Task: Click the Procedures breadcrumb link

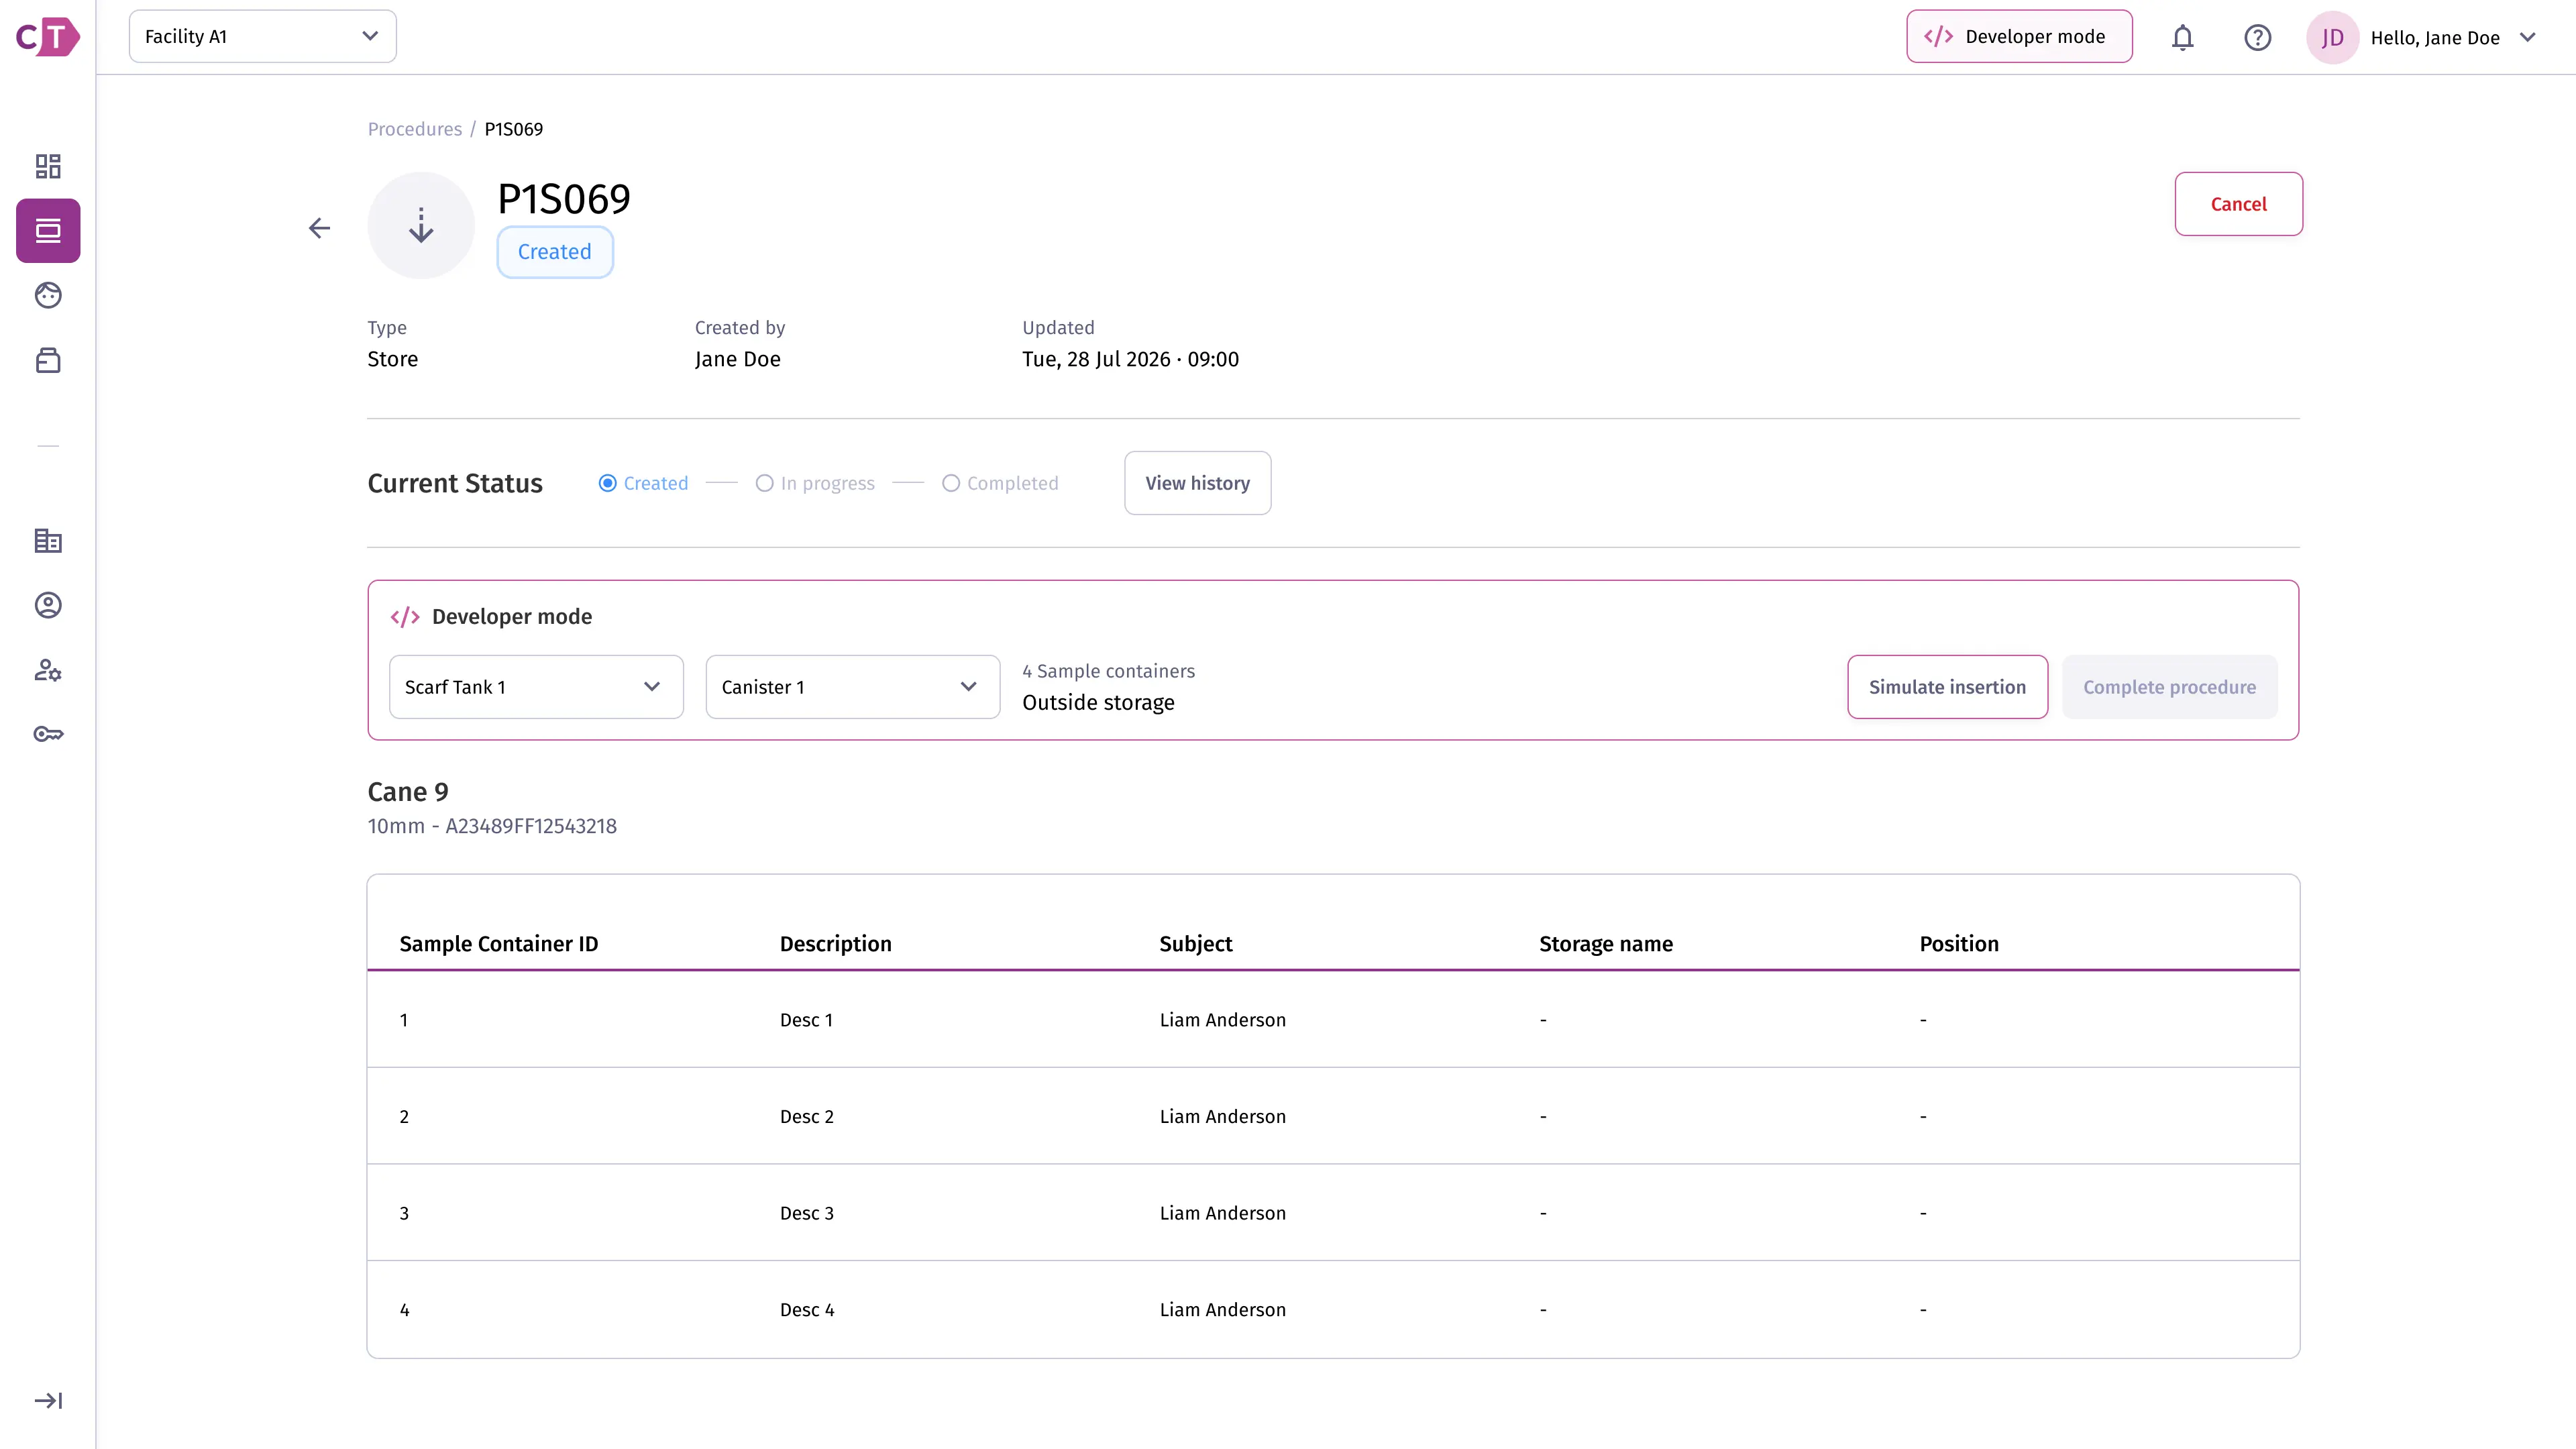Action: (414, 129)
